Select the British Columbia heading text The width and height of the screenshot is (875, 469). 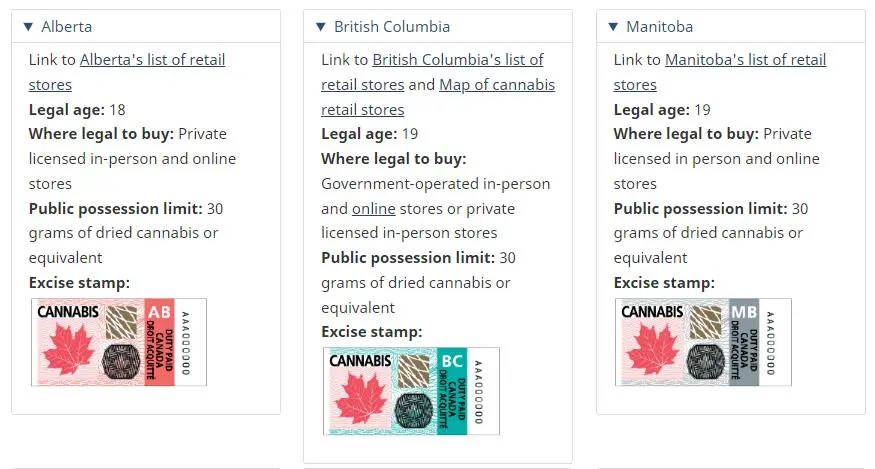(x=392, y=27)
